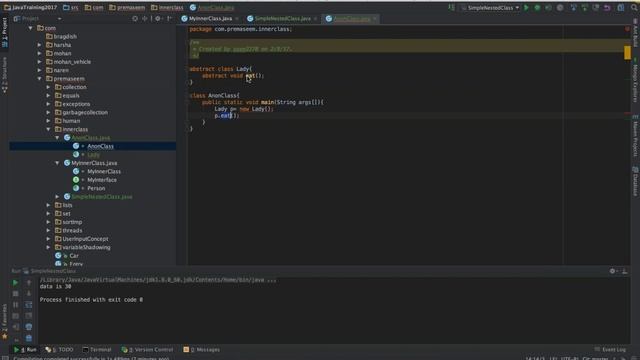The image size is (640, 360).
Task: Open the Search Everywhere magnifier icon
Action: 634,7
